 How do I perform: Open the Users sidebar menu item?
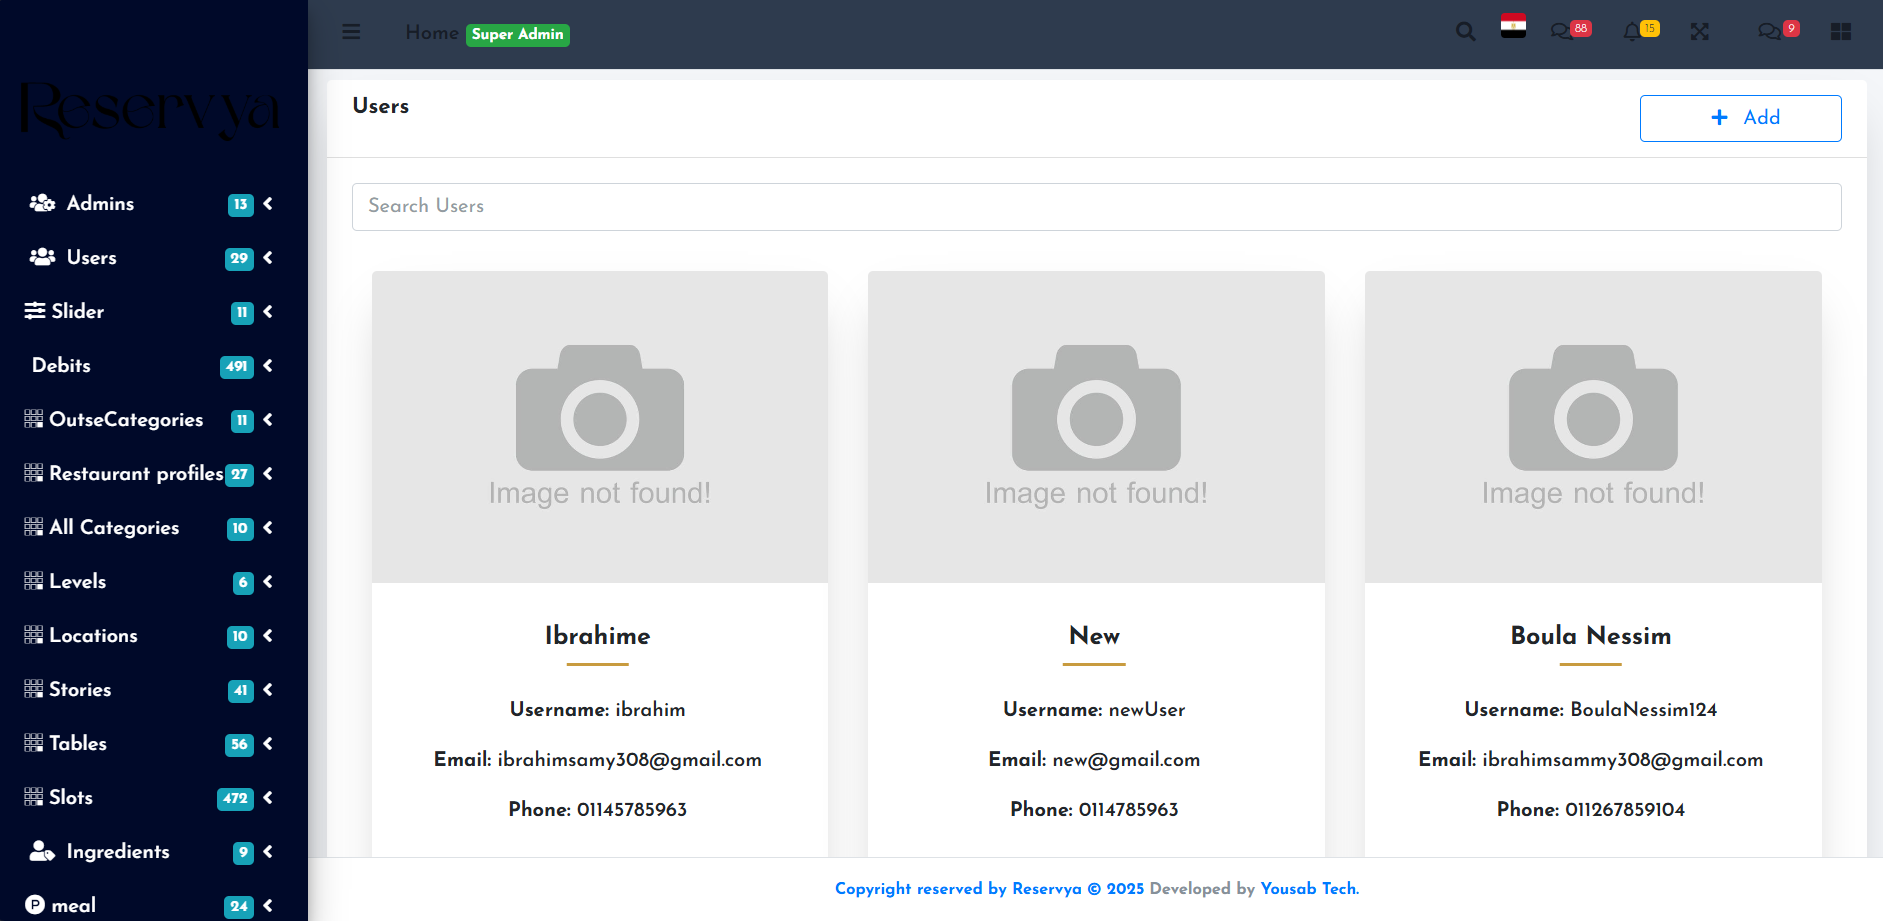pos(91,258)
